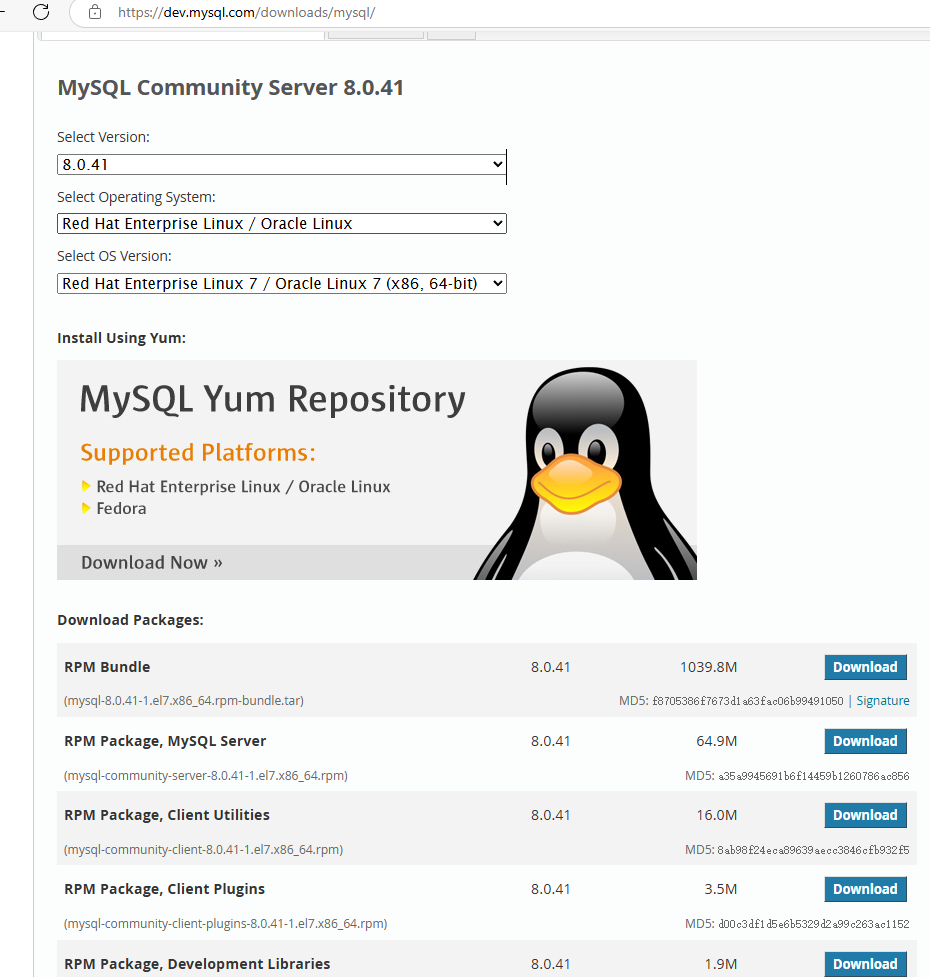Click the MySQL Community Server 8.0.41 heading
930x977 pixels.
(231, 88)
